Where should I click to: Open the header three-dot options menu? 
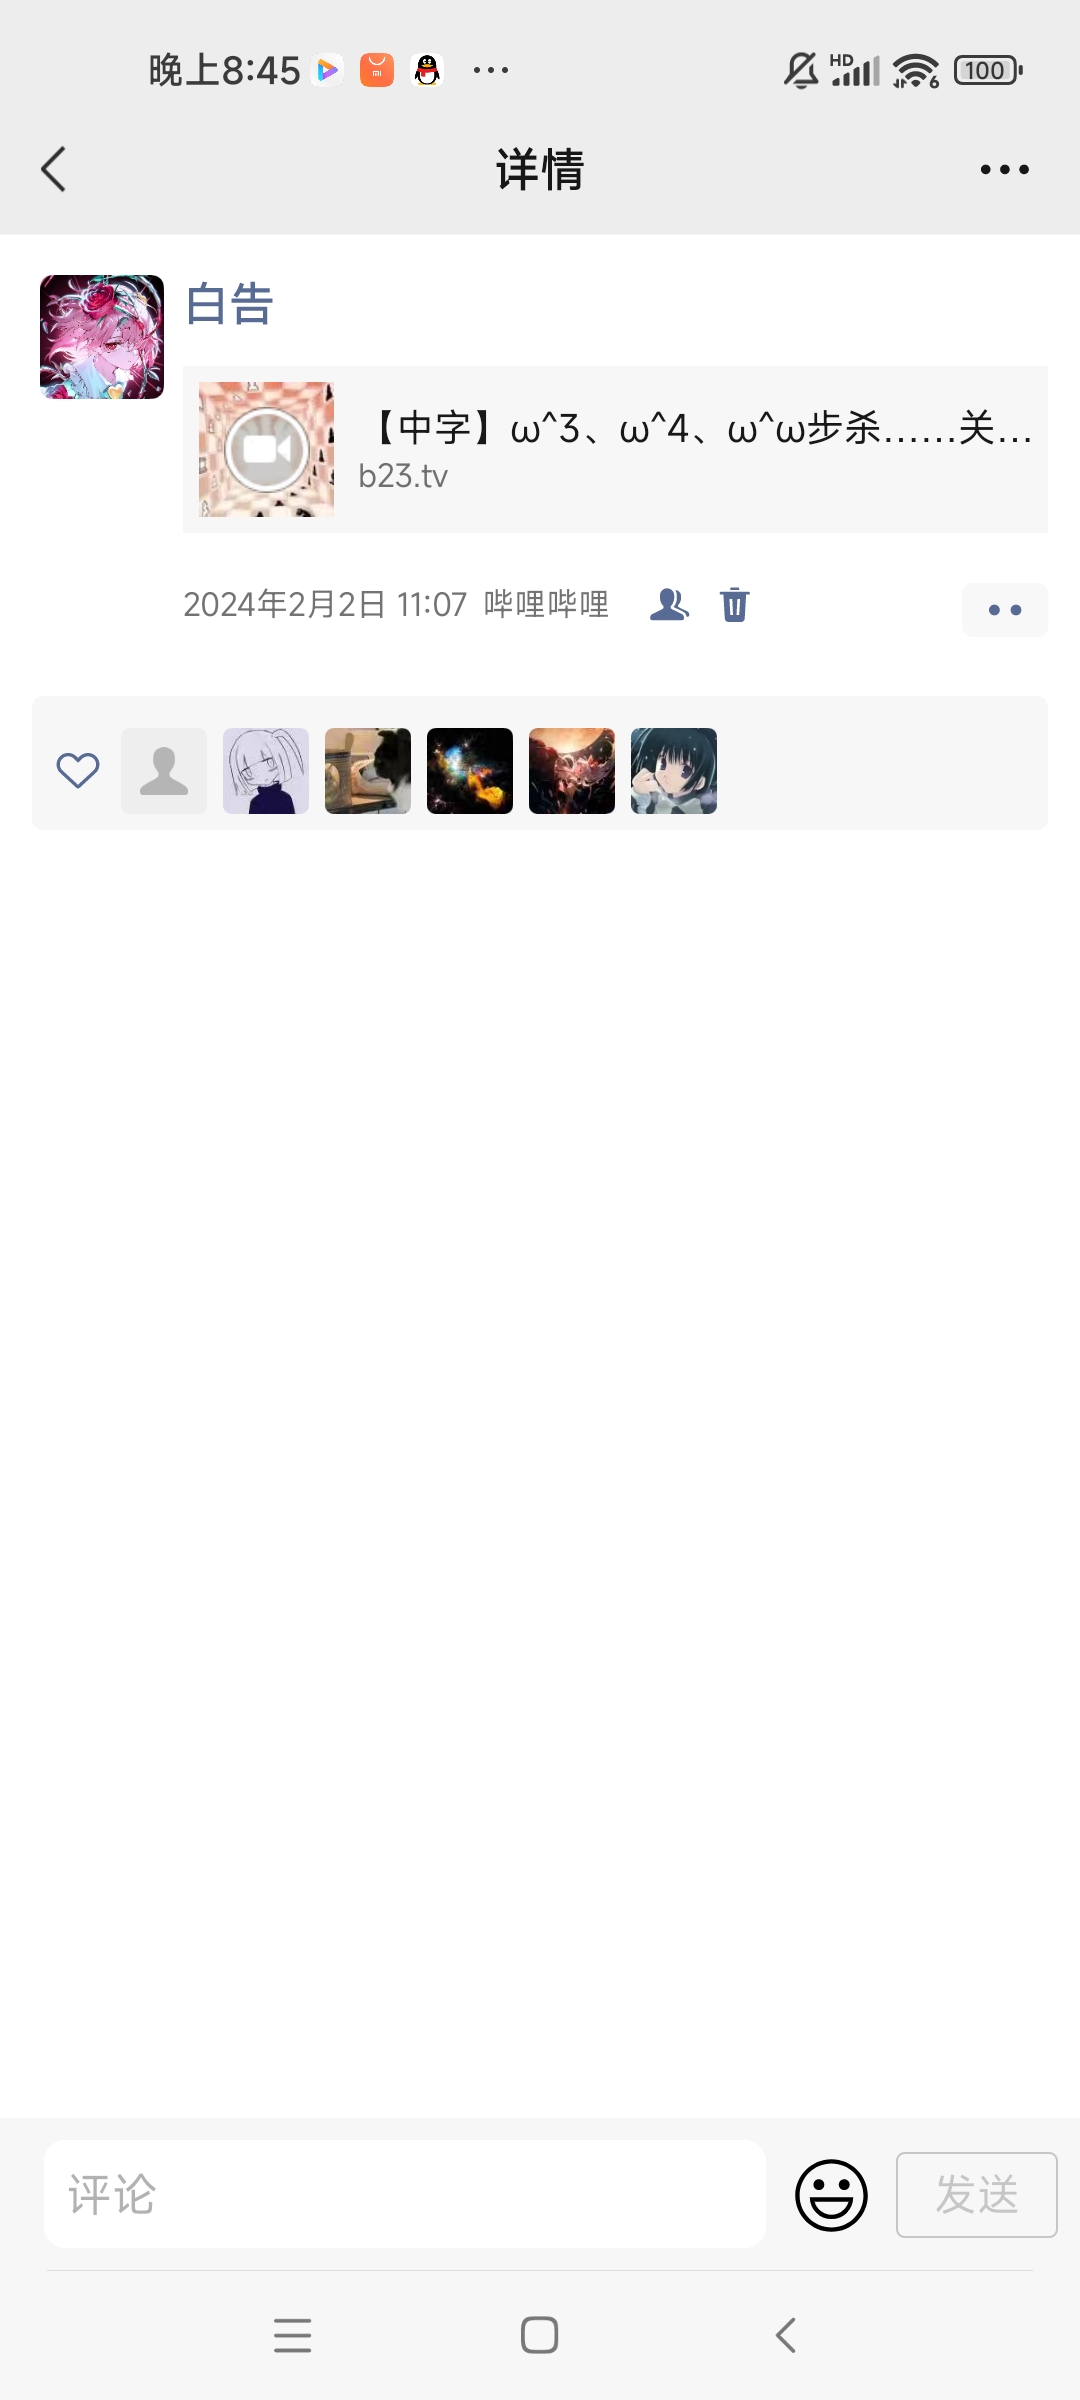[1004, 169]
